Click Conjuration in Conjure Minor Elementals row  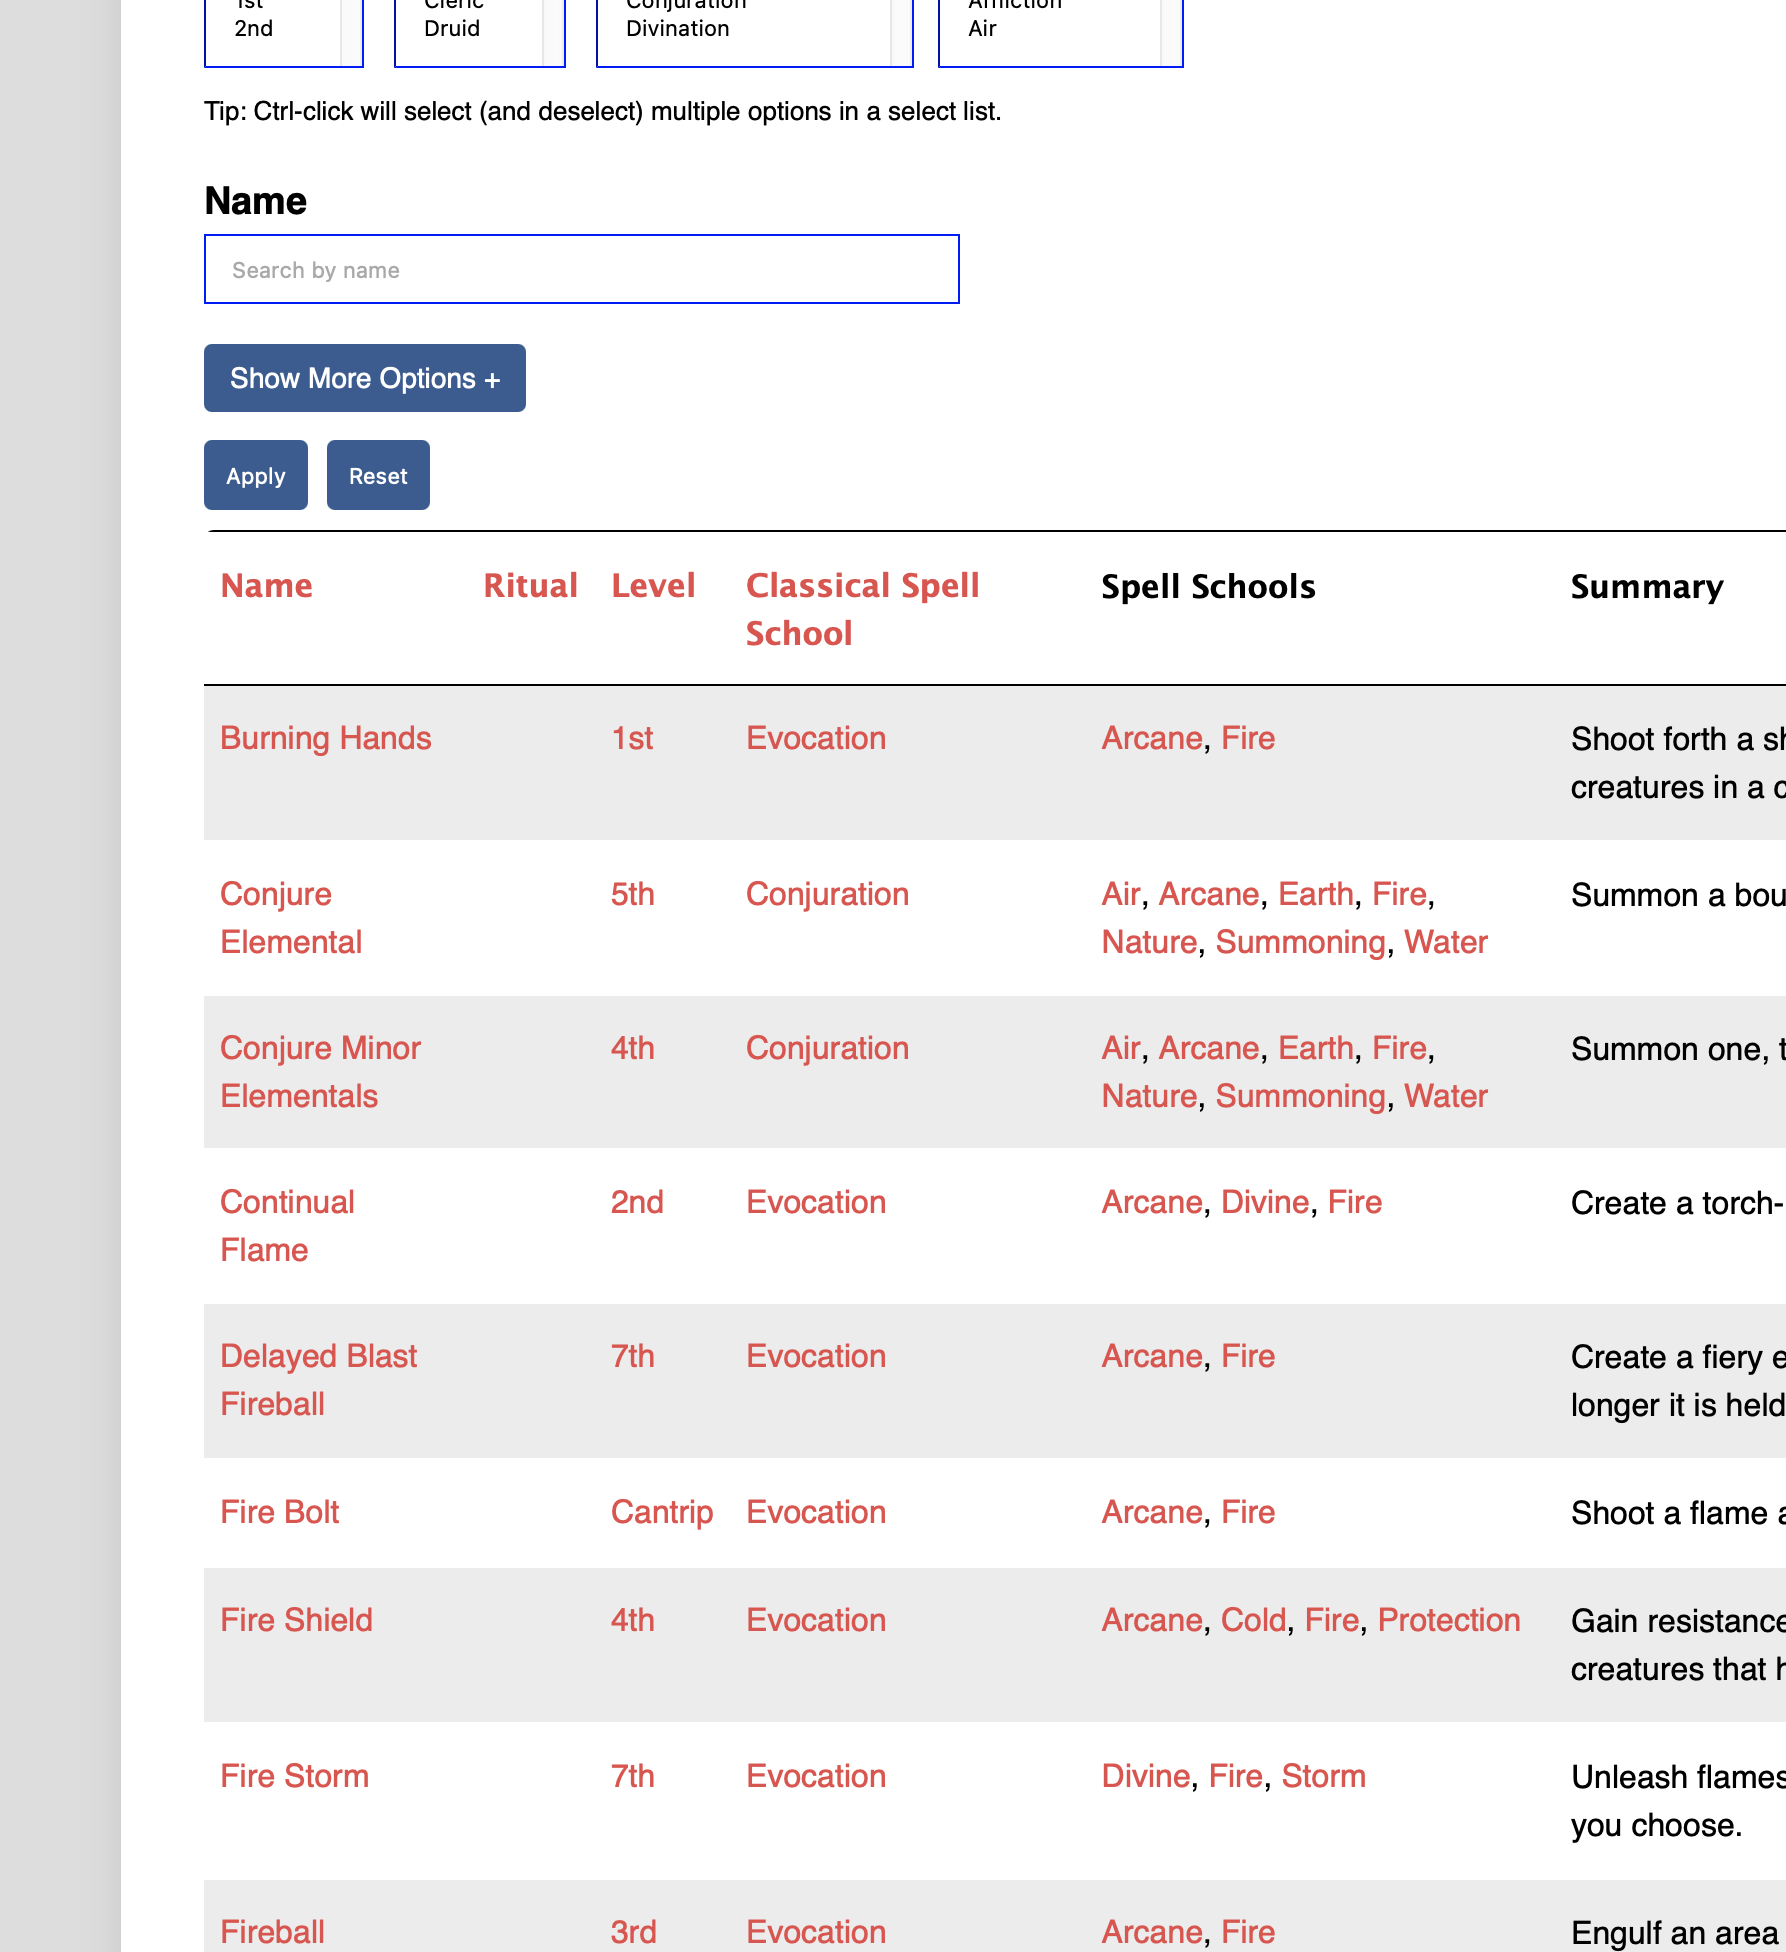click(x=828, y=1048)
